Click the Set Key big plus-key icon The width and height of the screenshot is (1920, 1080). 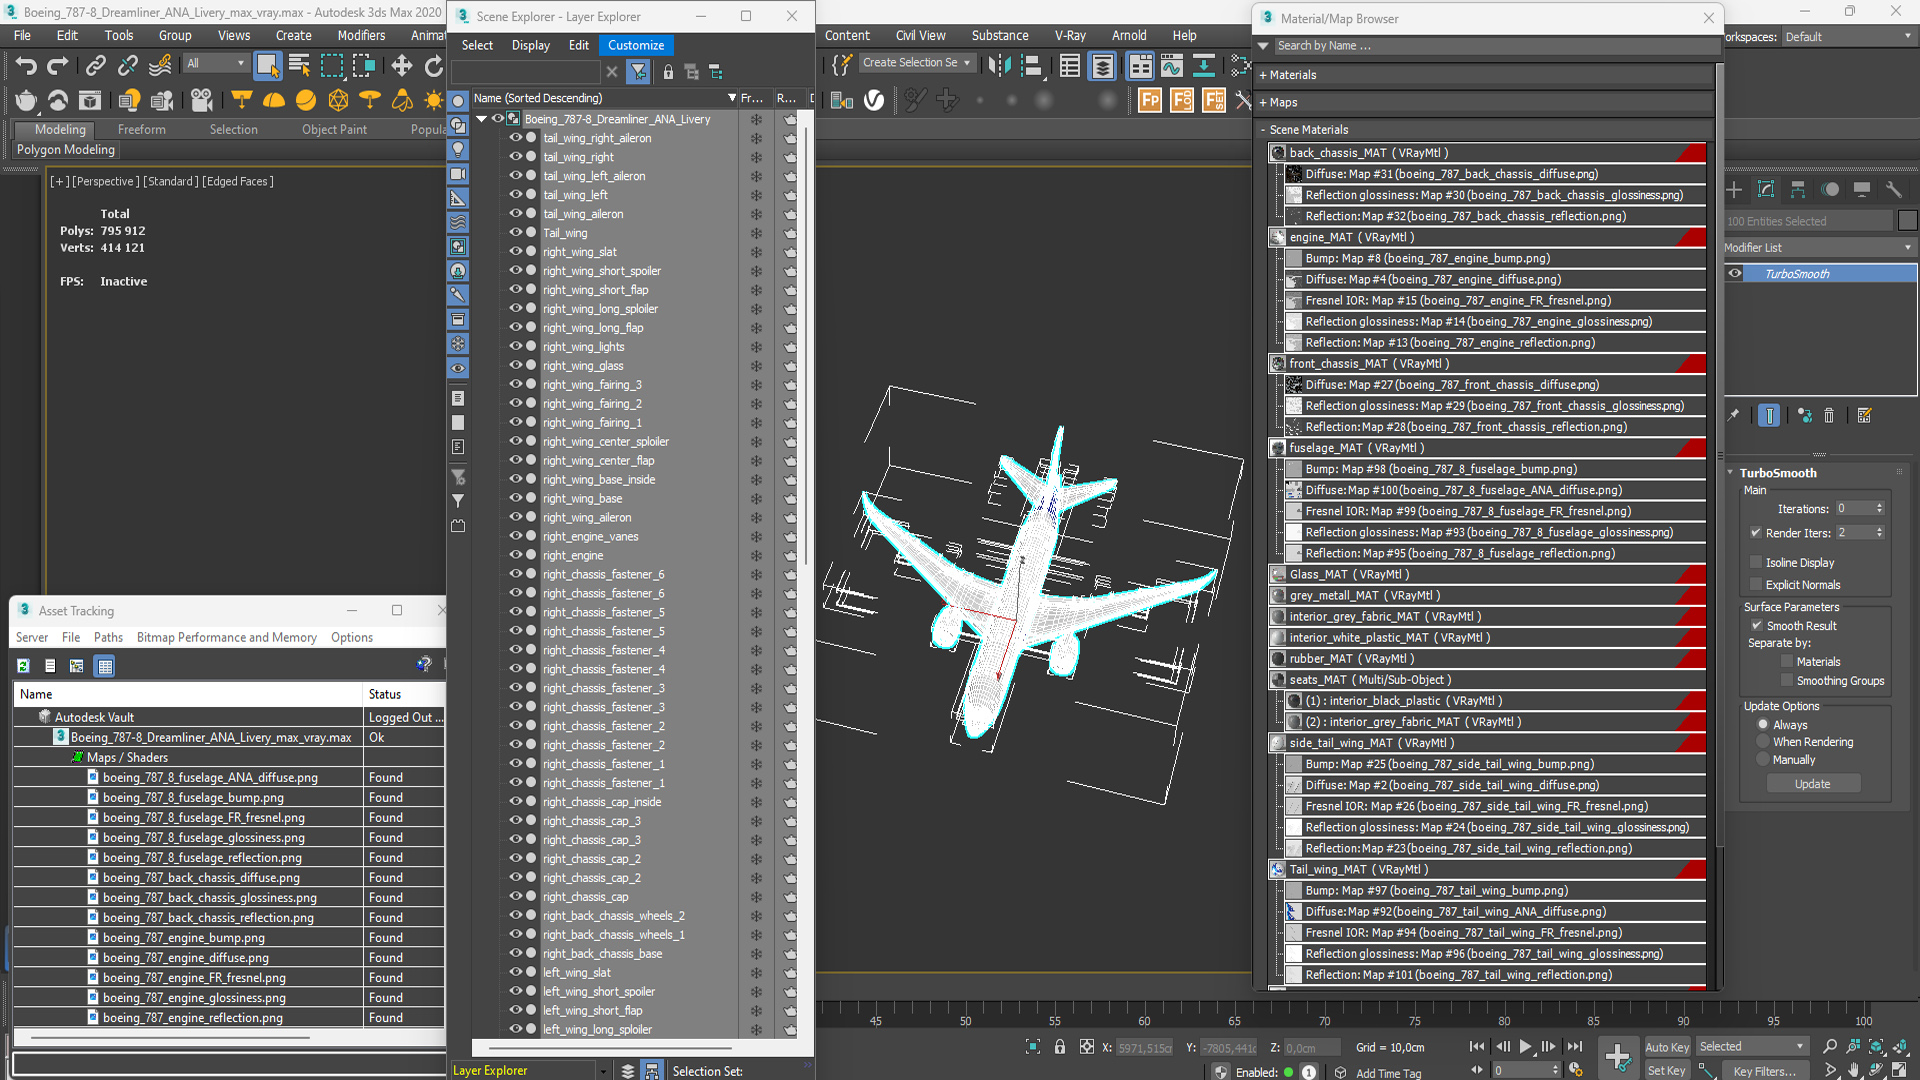1617,1056
